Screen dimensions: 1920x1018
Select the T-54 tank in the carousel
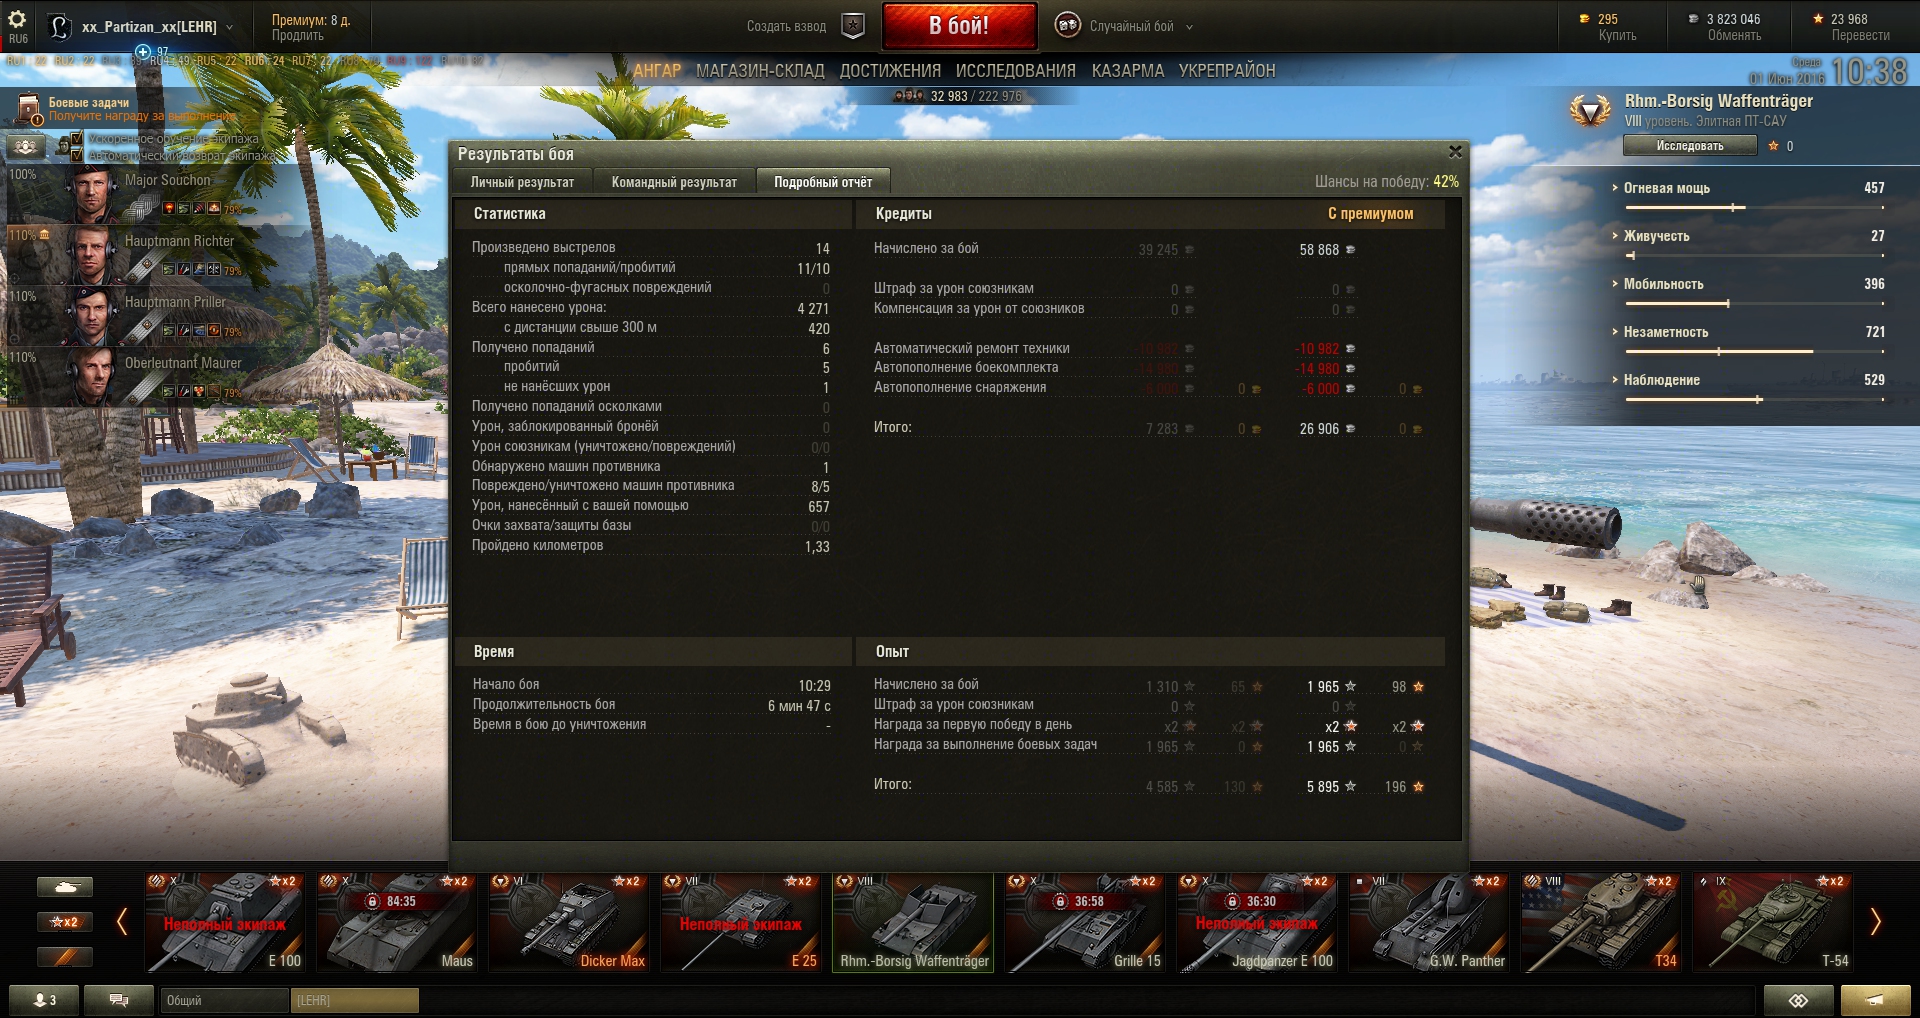click(1773, 922)
